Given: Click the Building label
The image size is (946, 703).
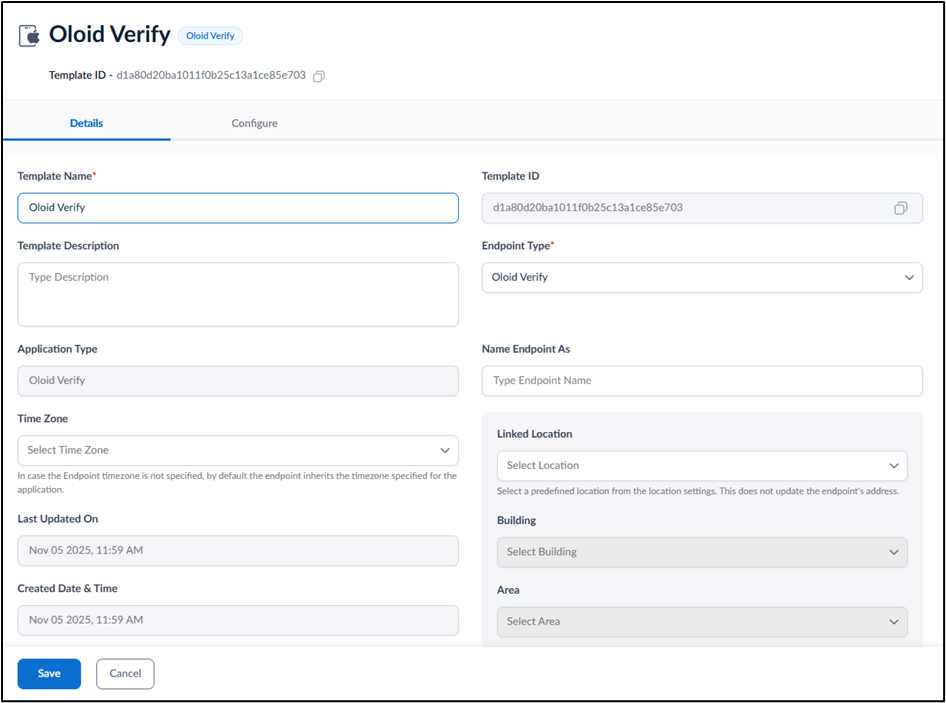Looking at the screenshot, I should [516, 520].
